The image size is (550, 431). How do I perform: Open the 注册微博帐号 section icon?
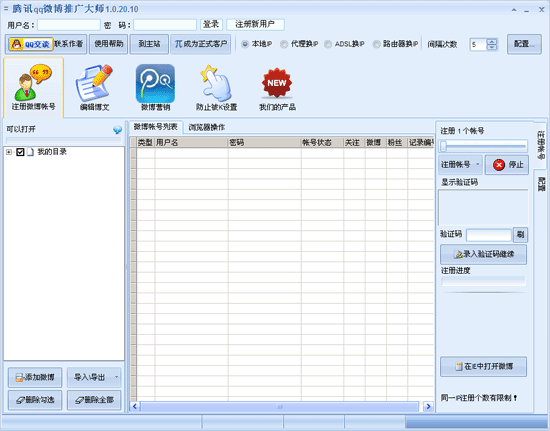tap(34, 88)
